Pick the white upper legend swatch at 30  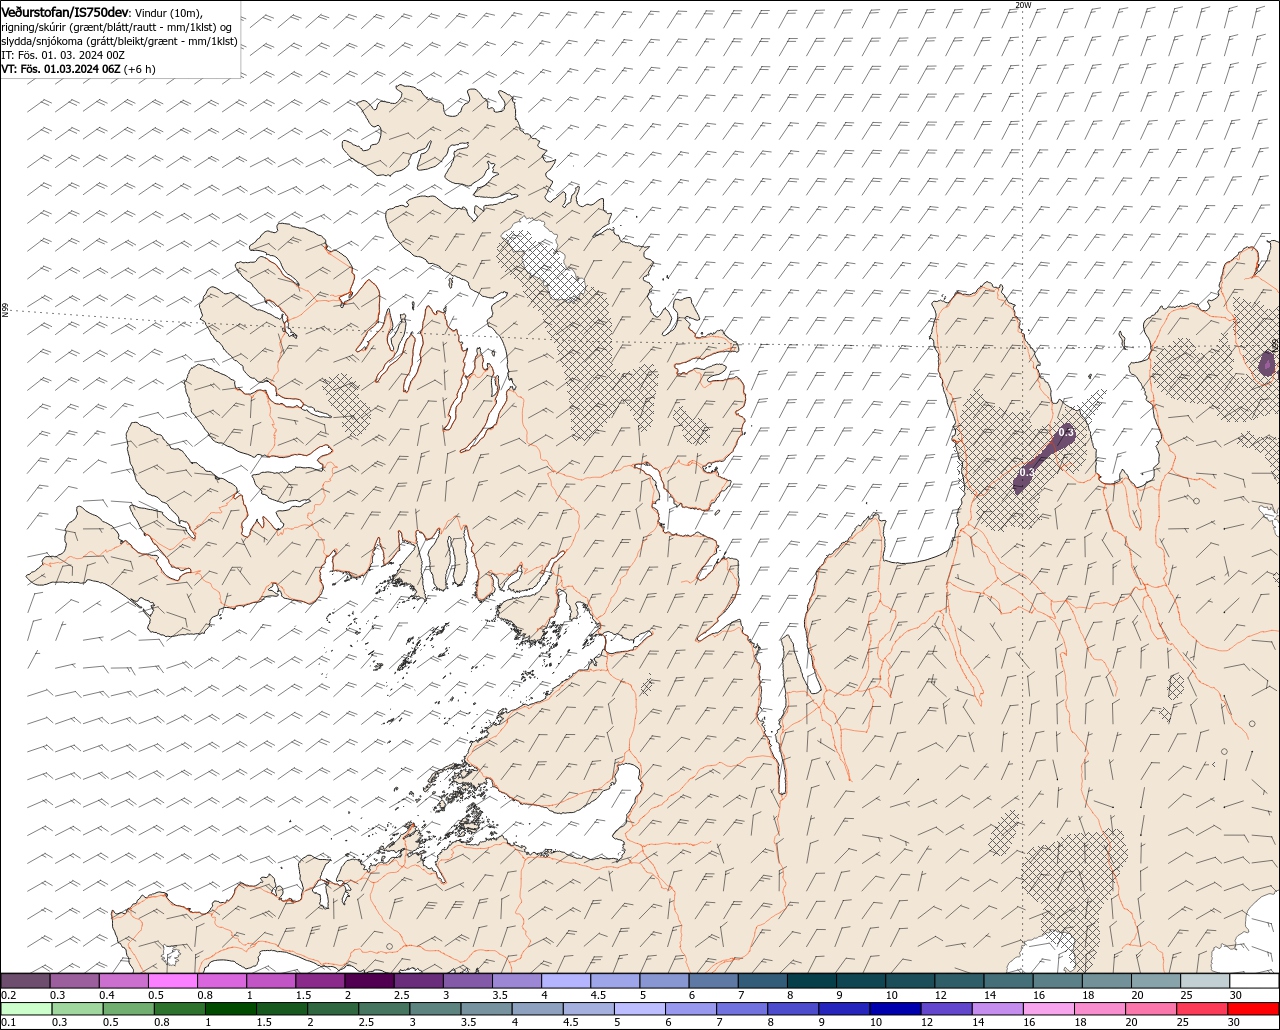(1255, 981)
